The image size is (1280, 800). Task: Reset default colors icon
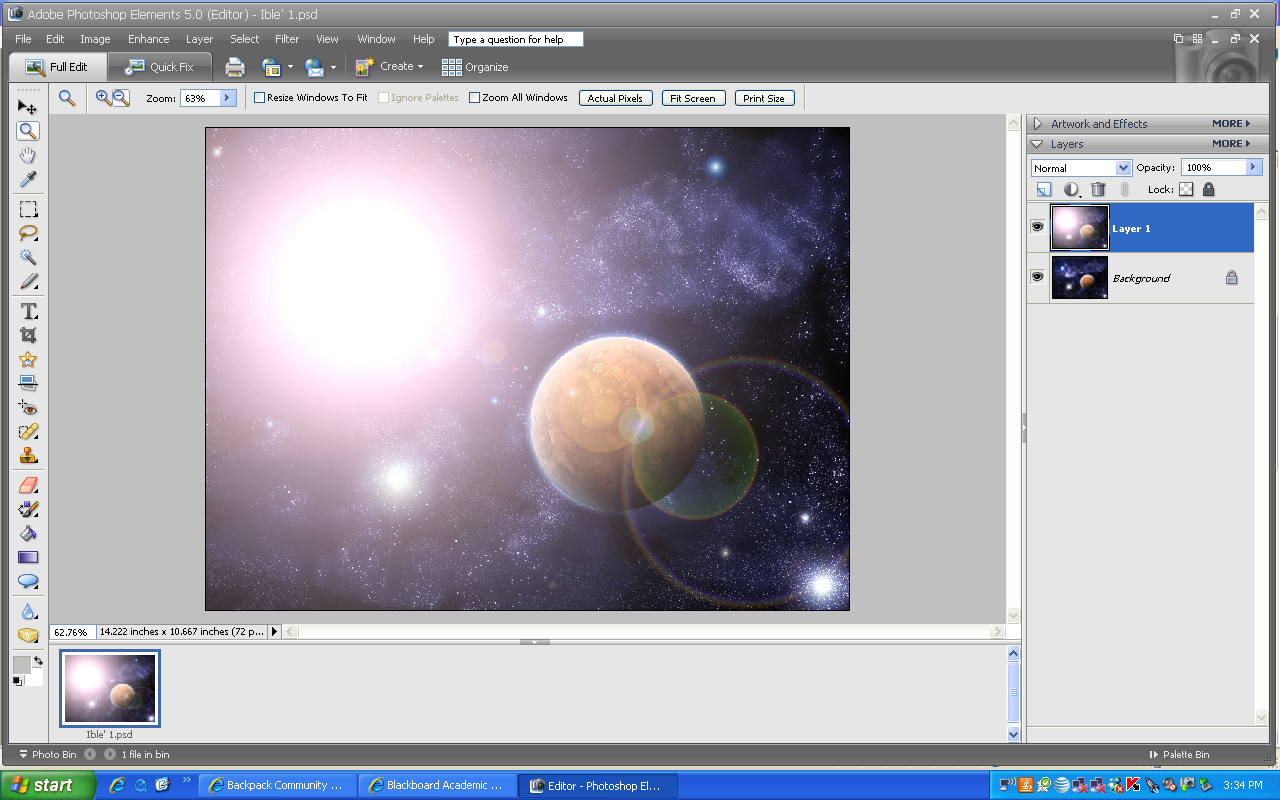(x=17, y=681)
